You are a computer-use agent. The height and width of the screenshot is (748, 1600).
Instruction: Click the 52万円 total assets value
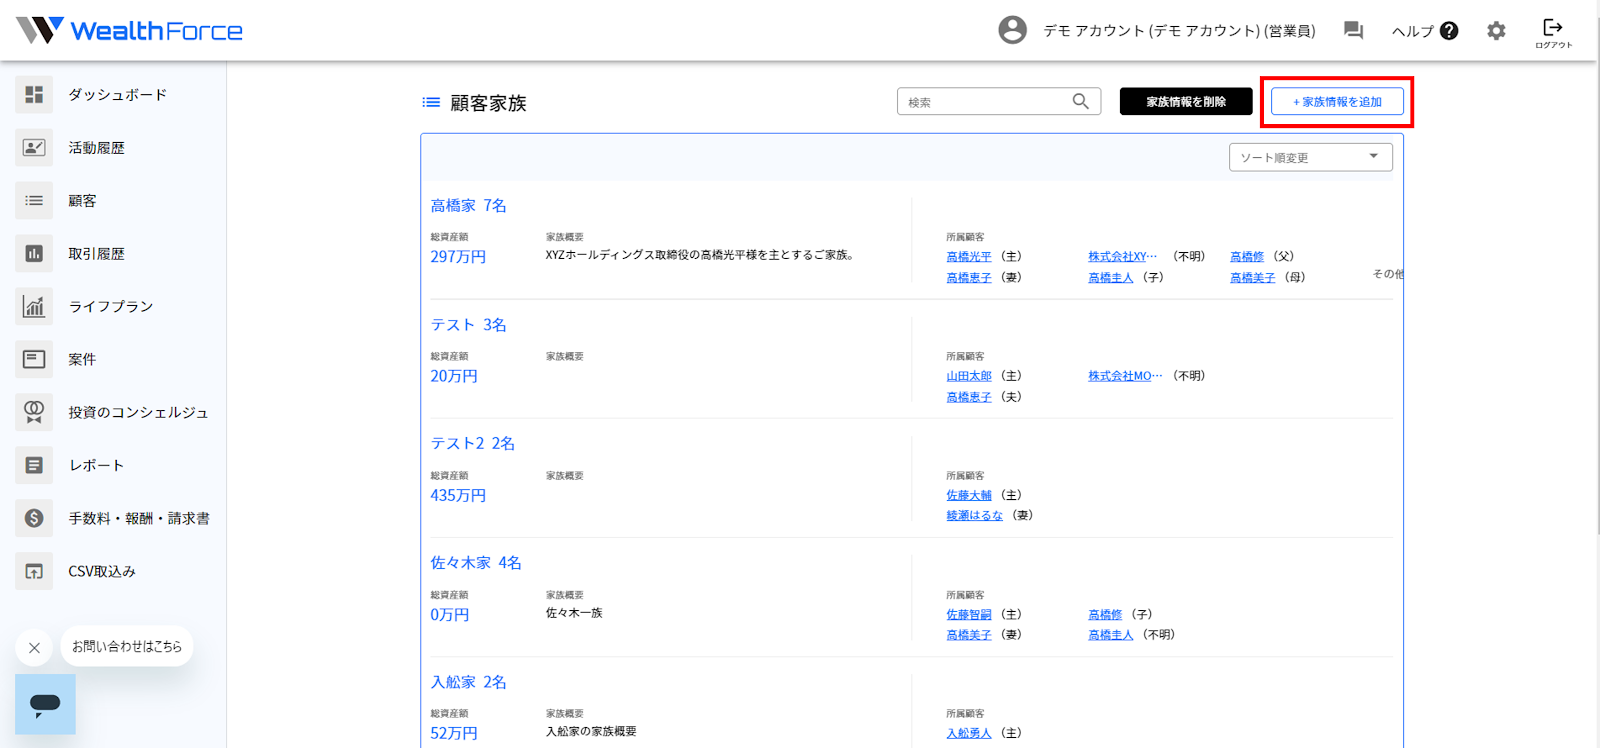pos(454,733)
